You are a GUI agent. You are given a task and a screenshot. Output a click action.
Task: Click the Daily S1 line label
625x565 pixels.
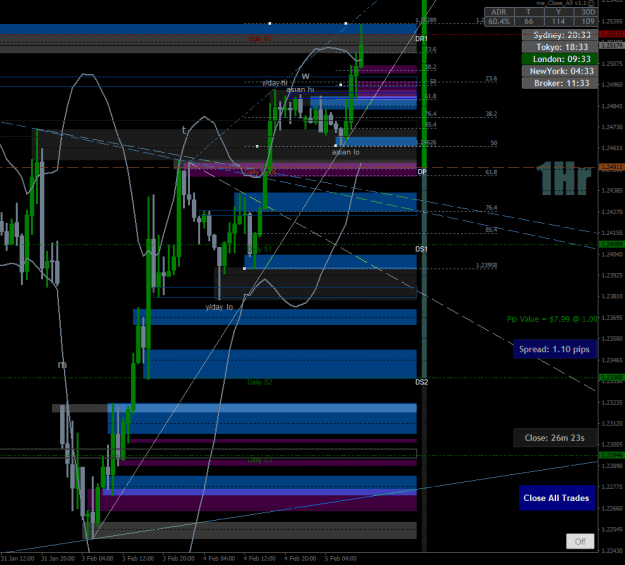259,249
